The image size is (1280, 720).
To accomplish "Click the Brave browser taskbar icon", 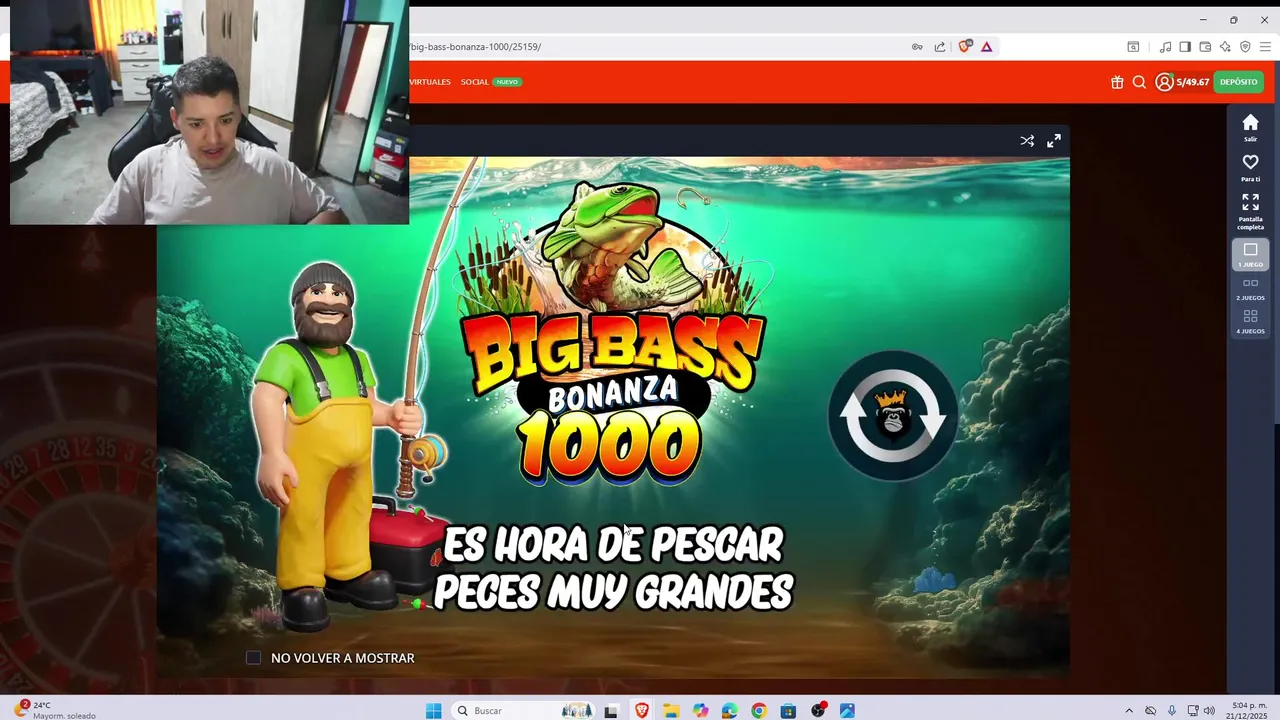I will tap(641, 711).
